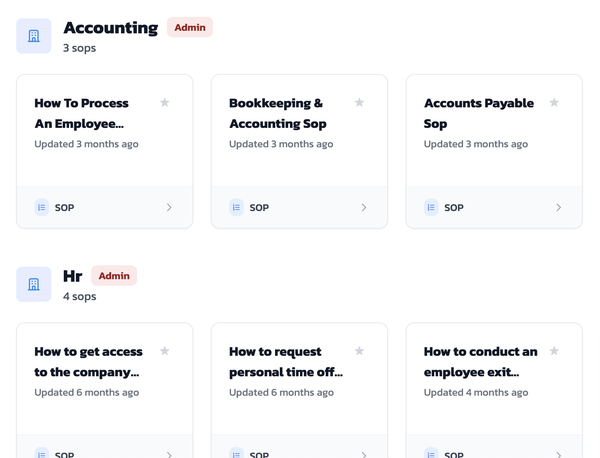Open the Accounting department heading

(x=110, y=28)
